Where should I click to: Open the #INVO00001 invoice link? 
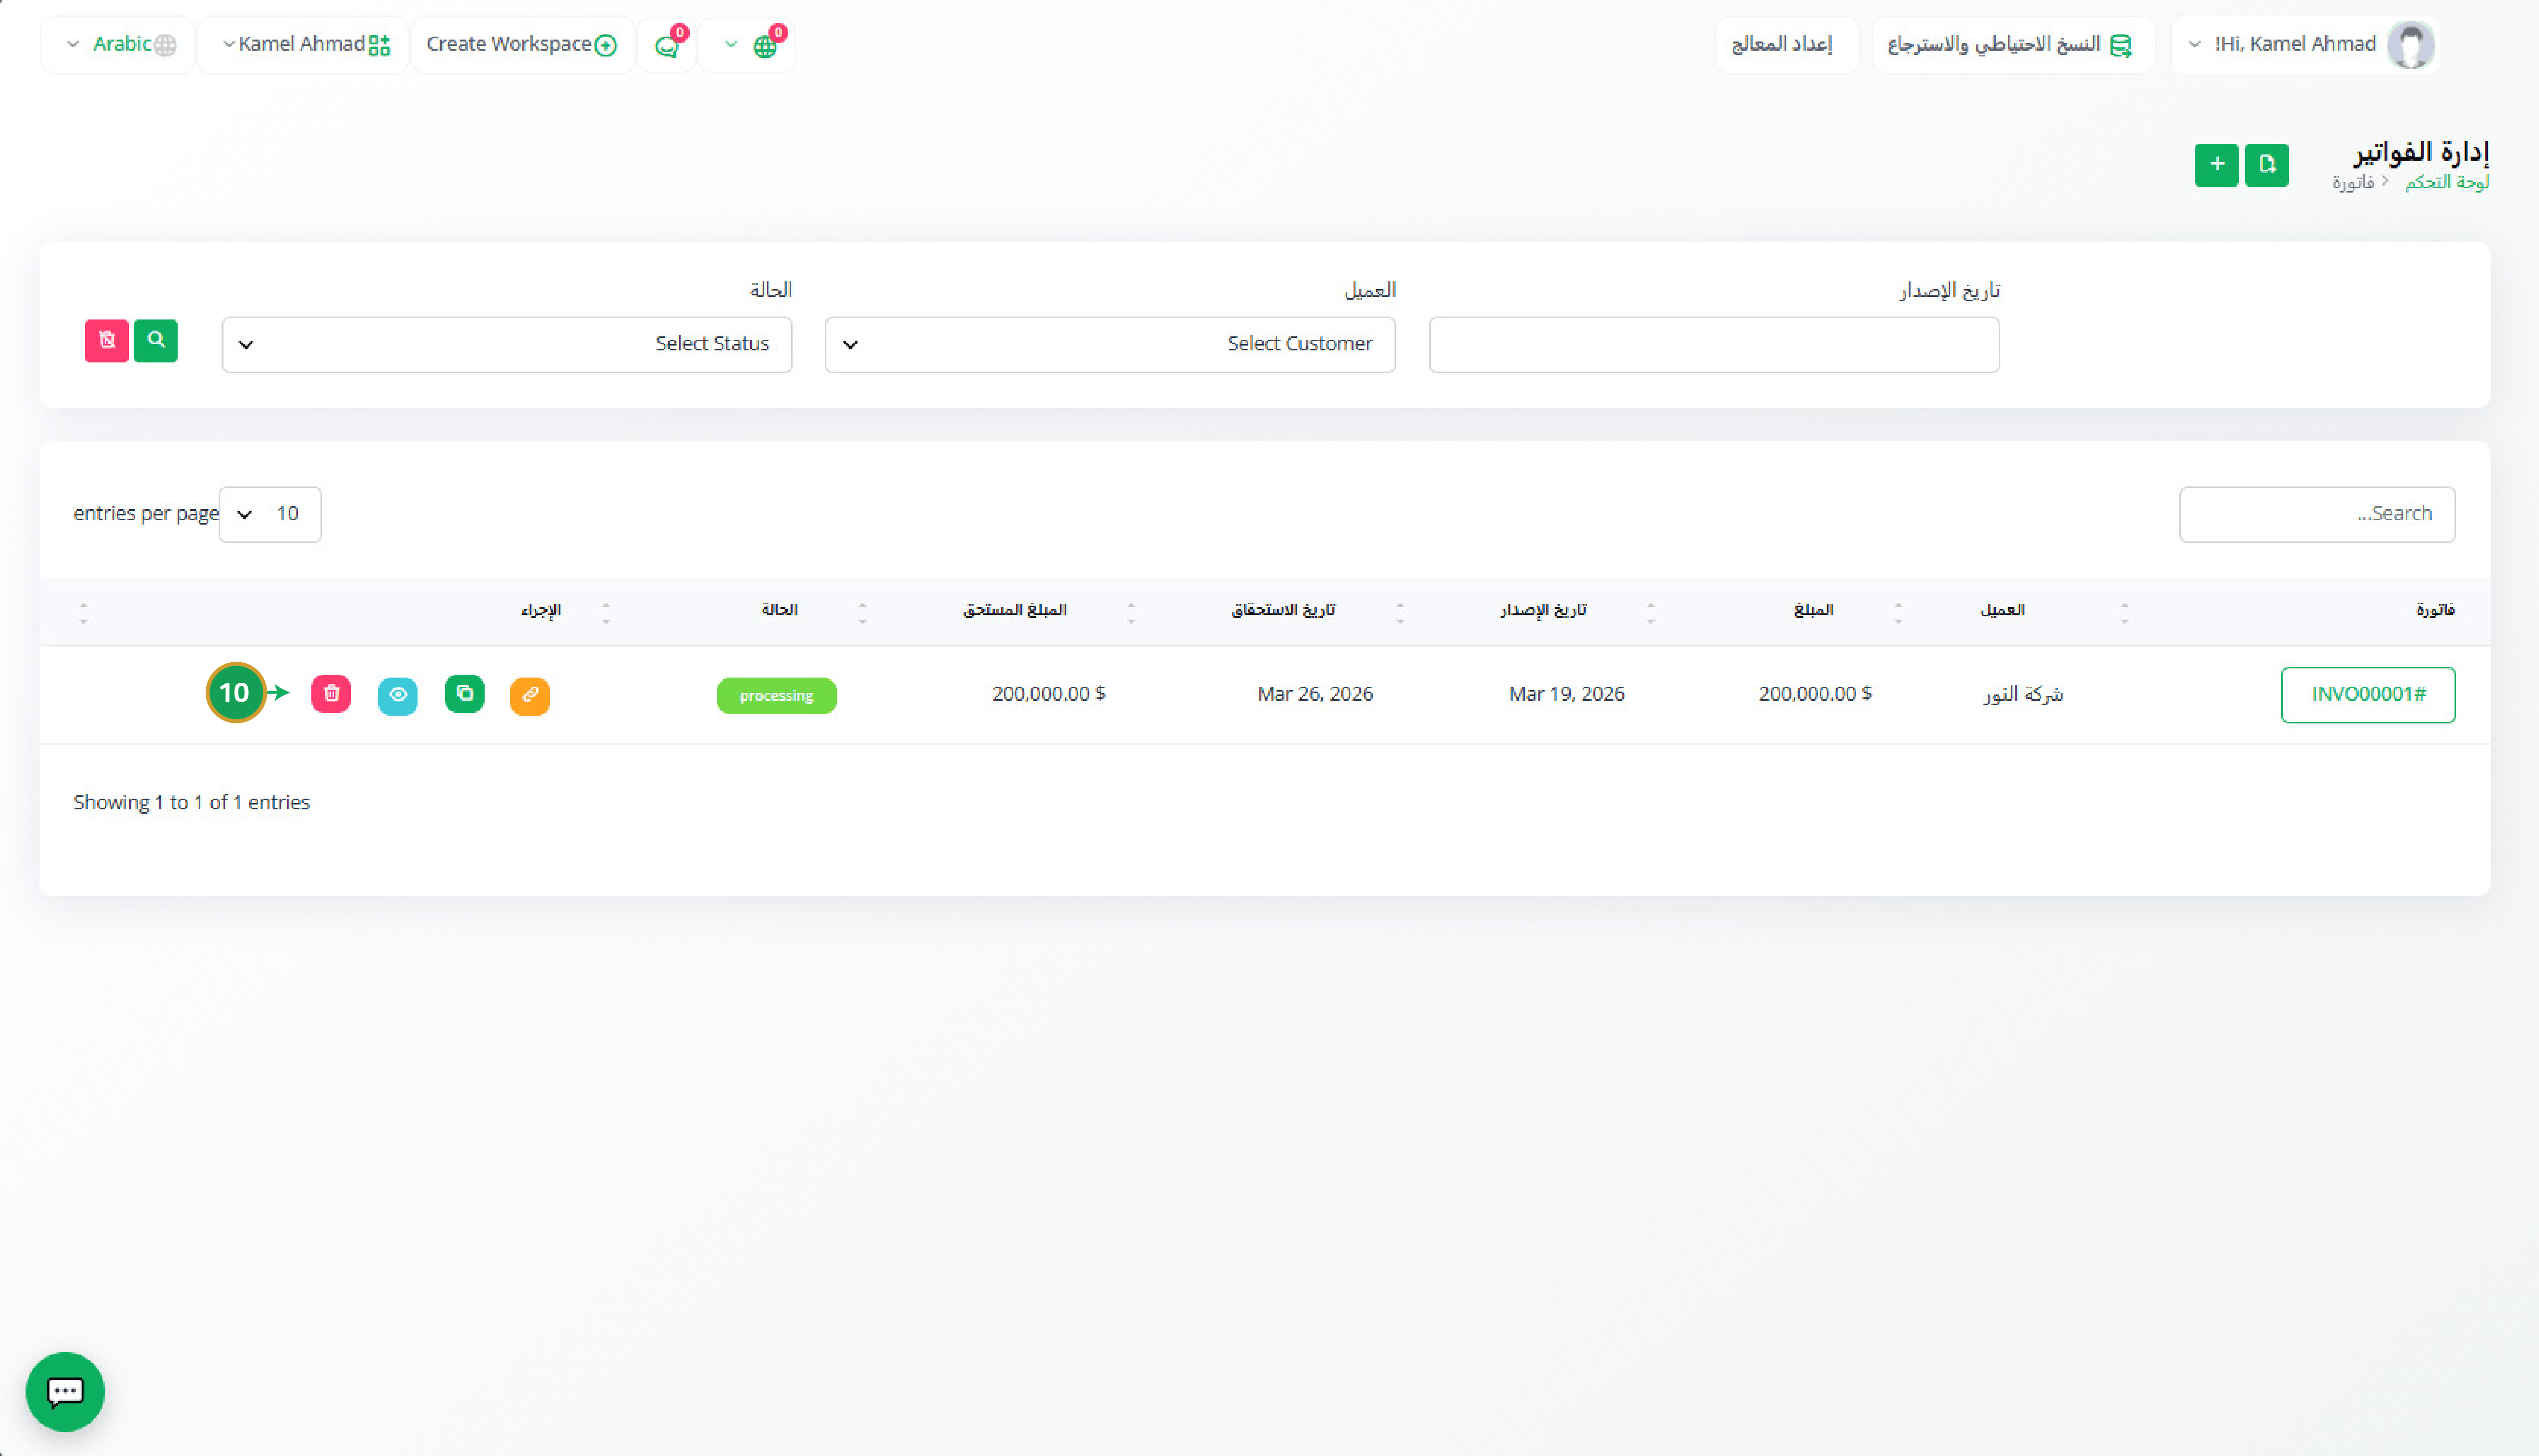[2368, 695]
